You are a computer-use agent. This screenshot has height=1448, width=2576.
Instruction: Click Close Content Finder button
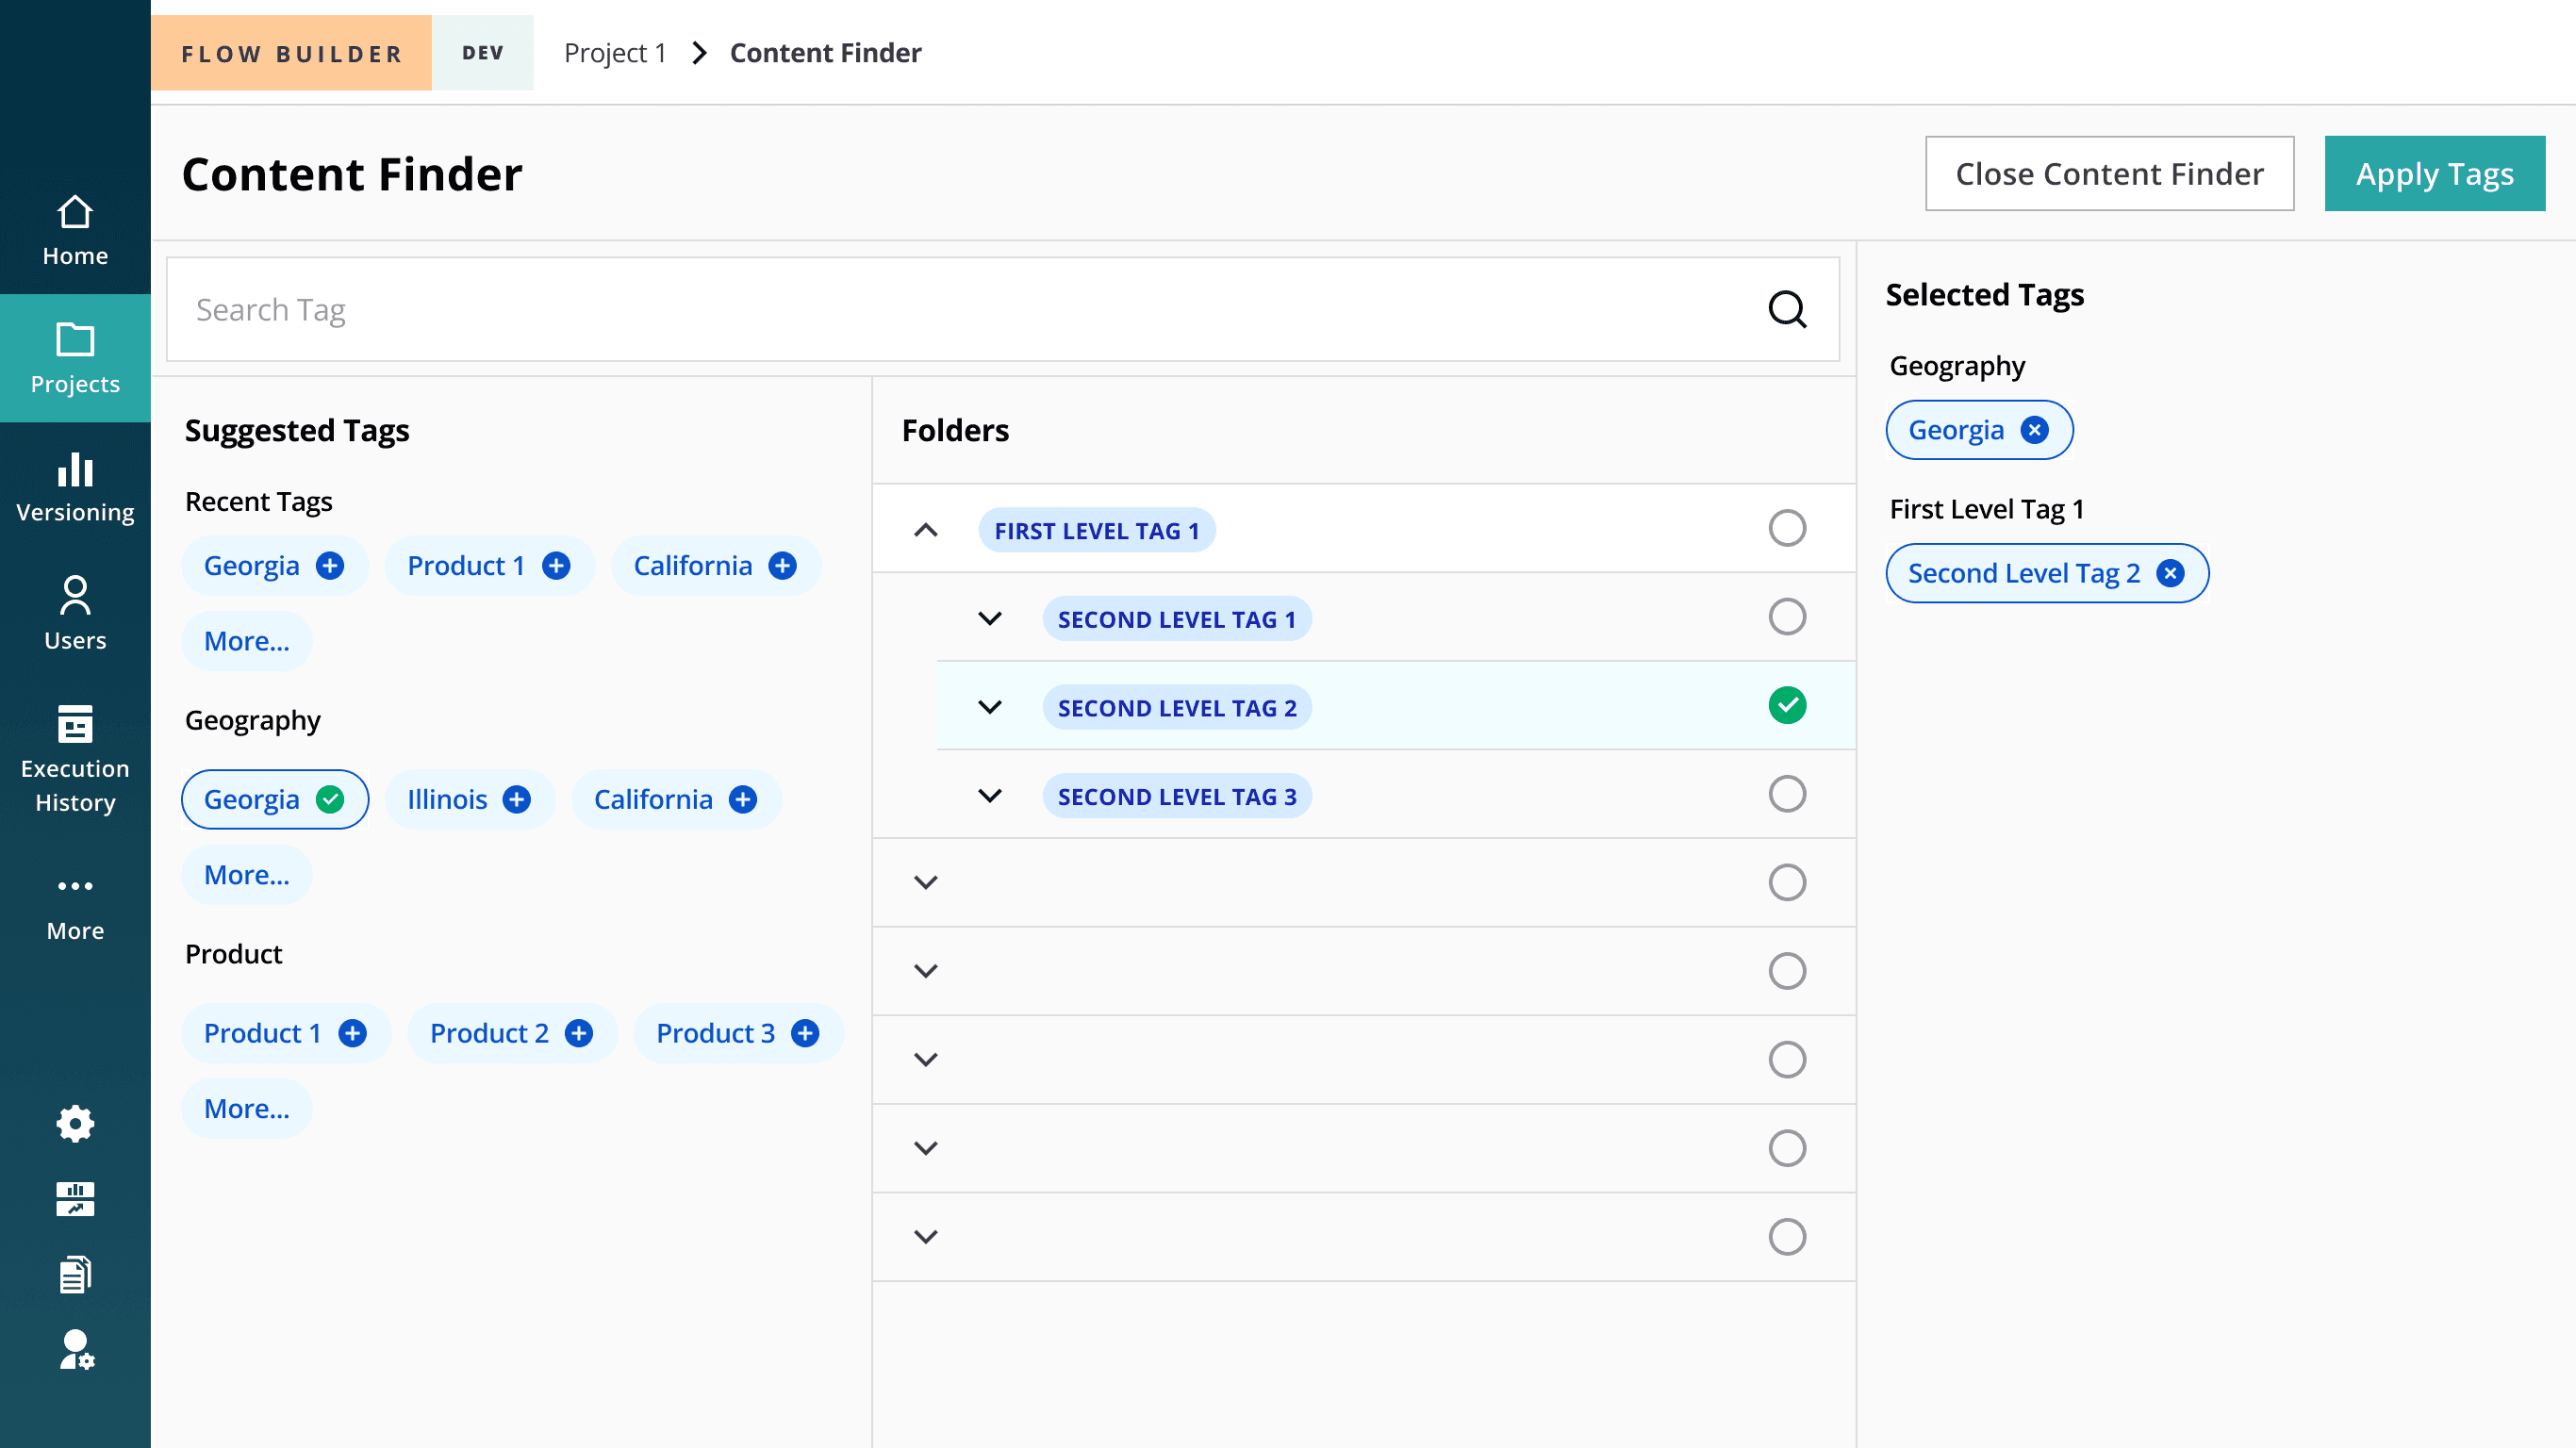click(2108, 174)
